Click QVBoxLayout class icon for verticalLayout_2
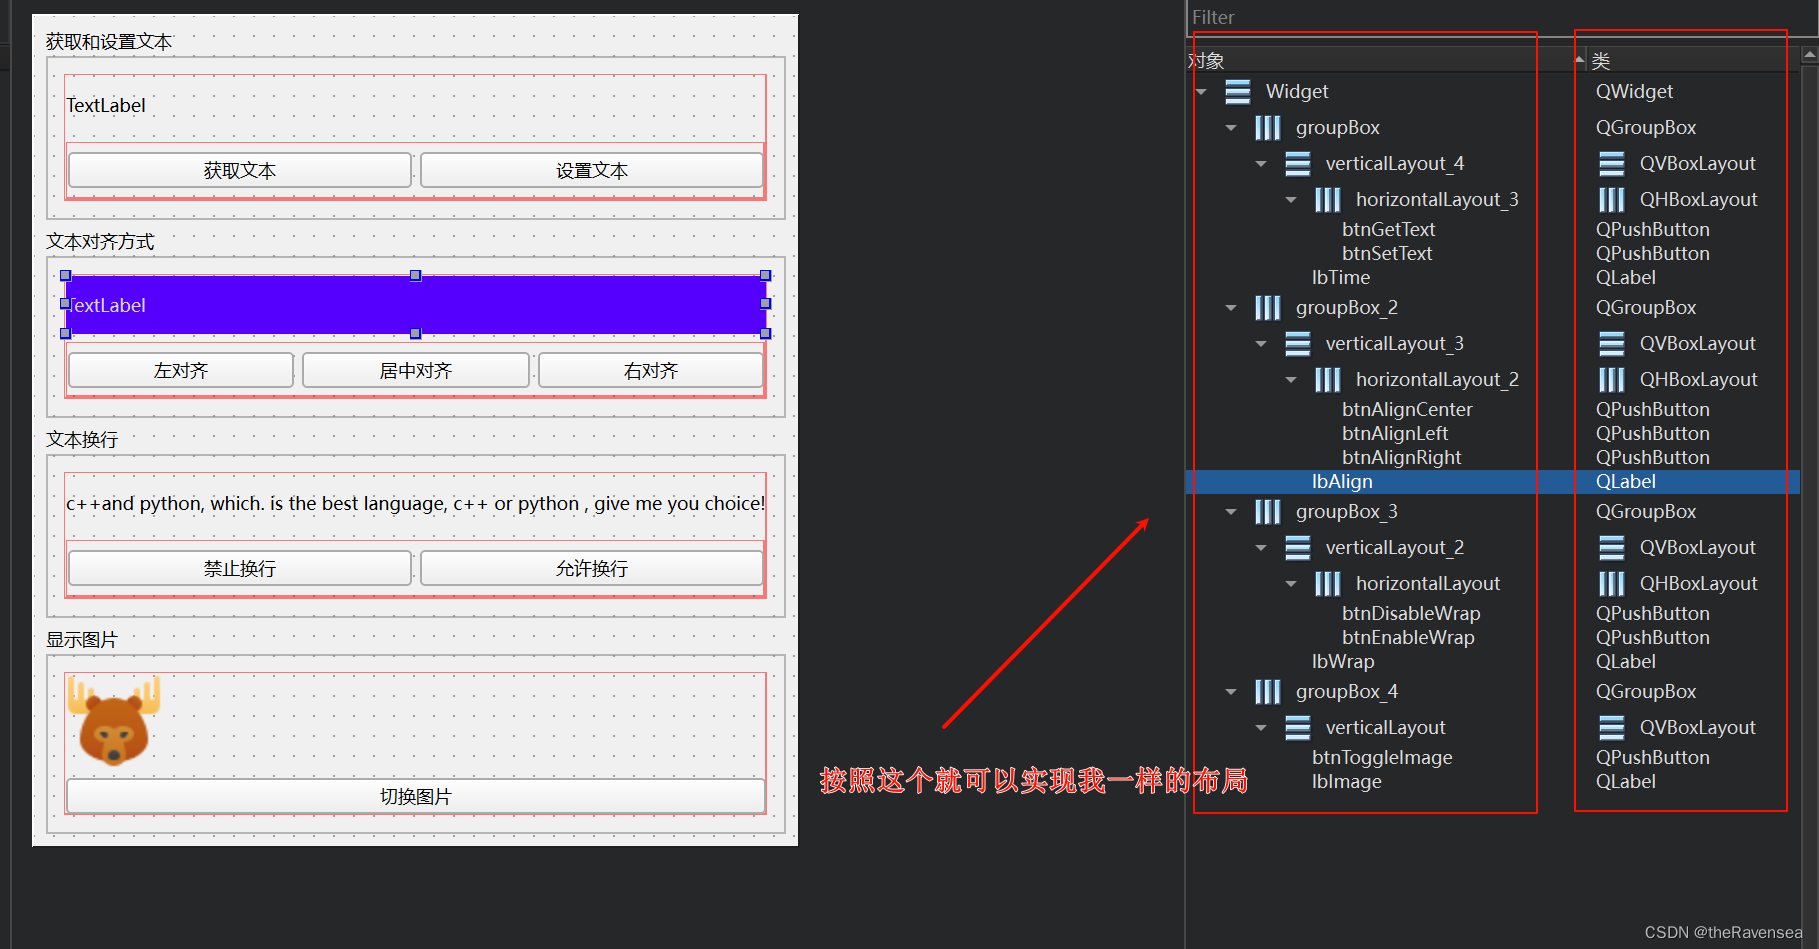This screenshot has height=949, width=1819. [1612, 548]
